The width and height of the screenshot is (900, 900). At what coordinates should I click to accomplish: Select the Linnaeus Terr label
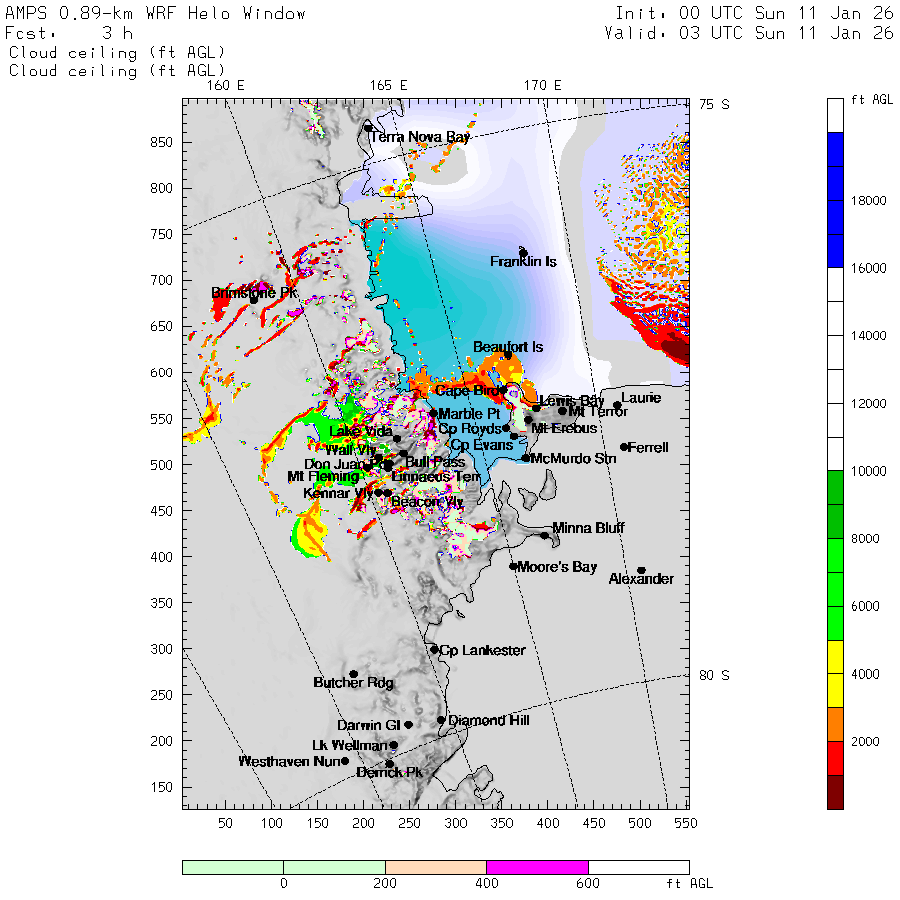(436, 477)
